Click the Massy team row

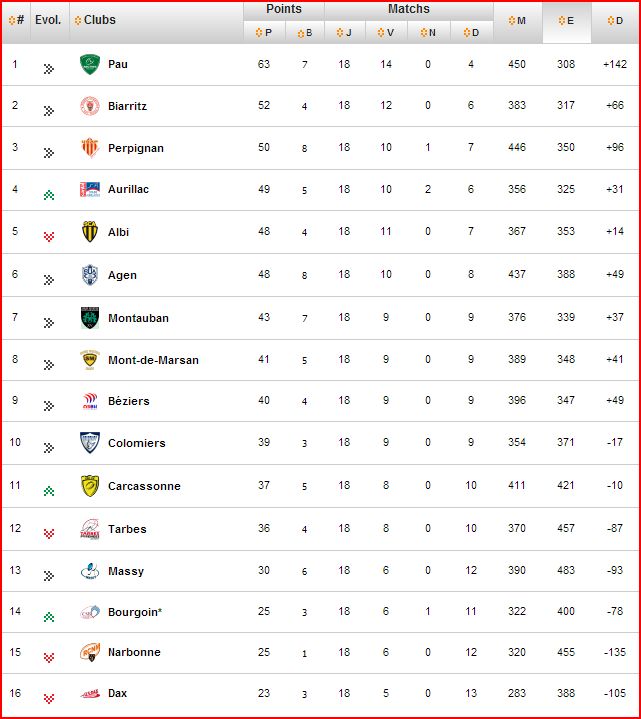coord(320,571)
